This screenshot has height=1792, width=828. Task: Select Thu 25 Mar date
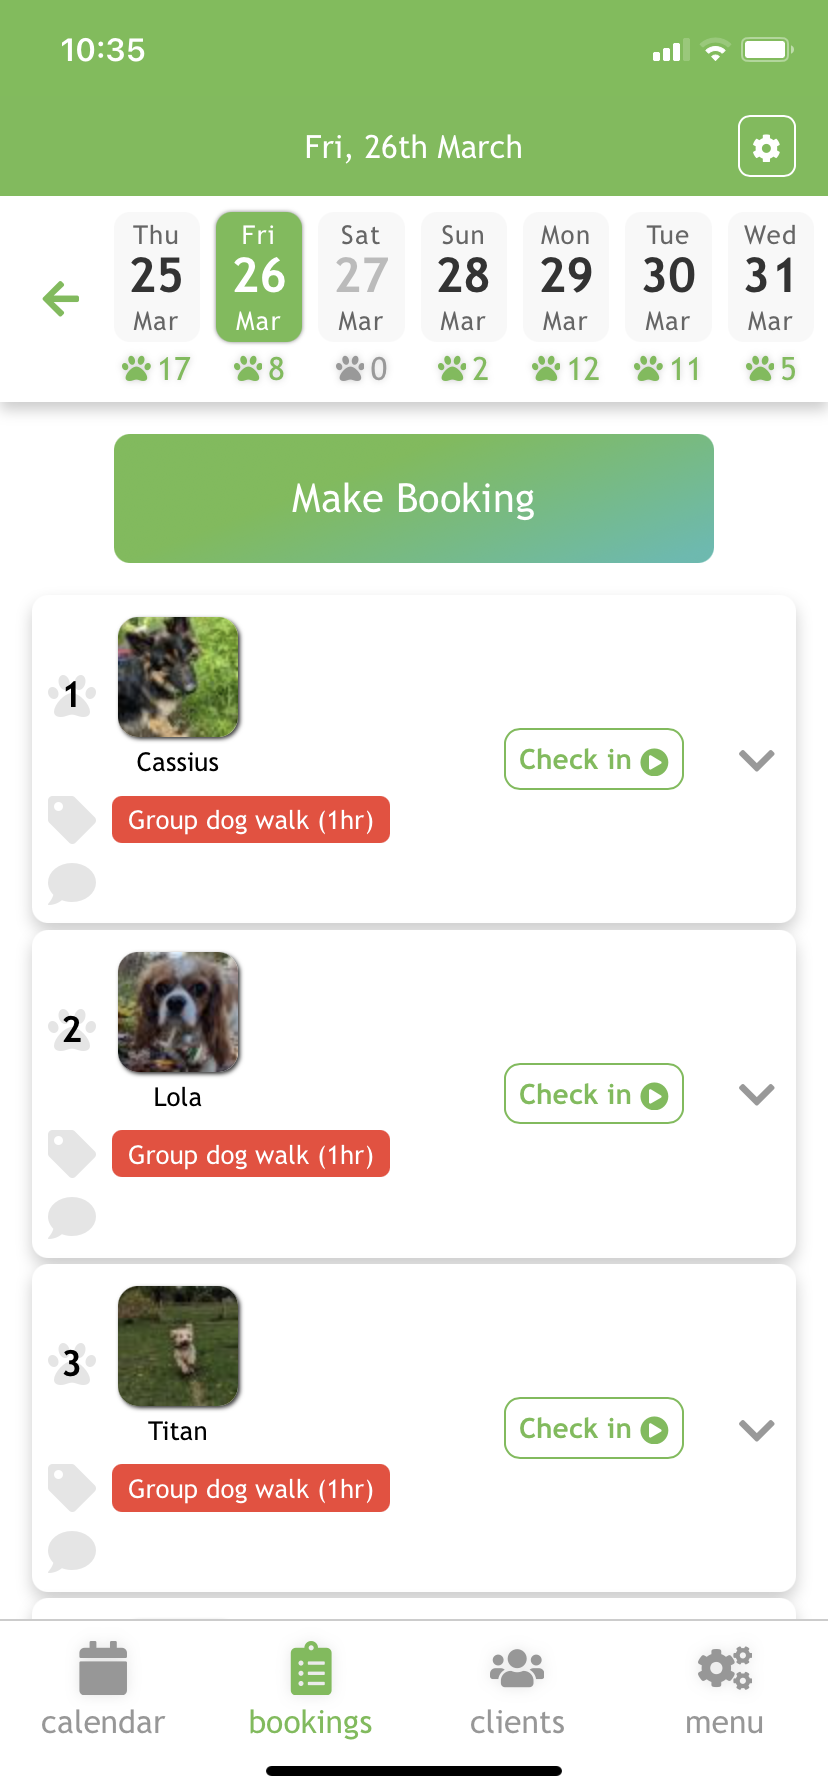point(157,277)
